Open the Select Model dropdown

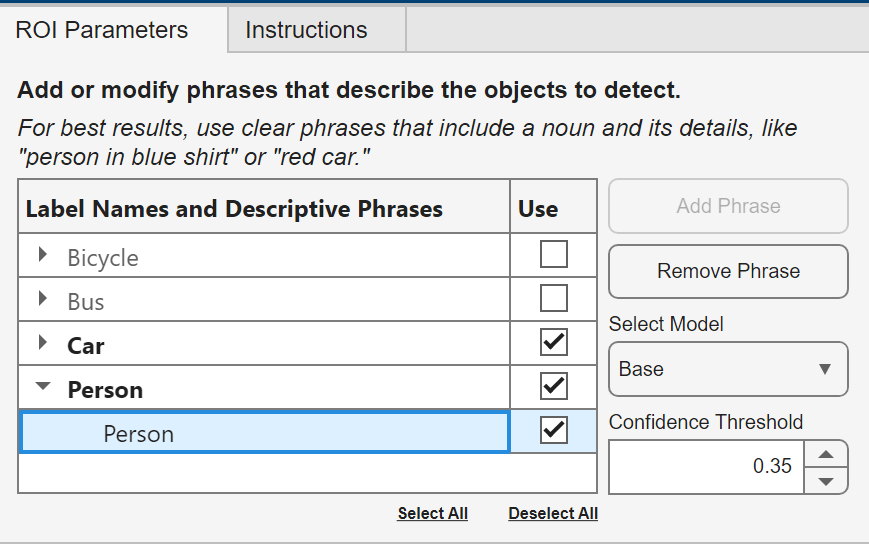(x=728, y=369)
